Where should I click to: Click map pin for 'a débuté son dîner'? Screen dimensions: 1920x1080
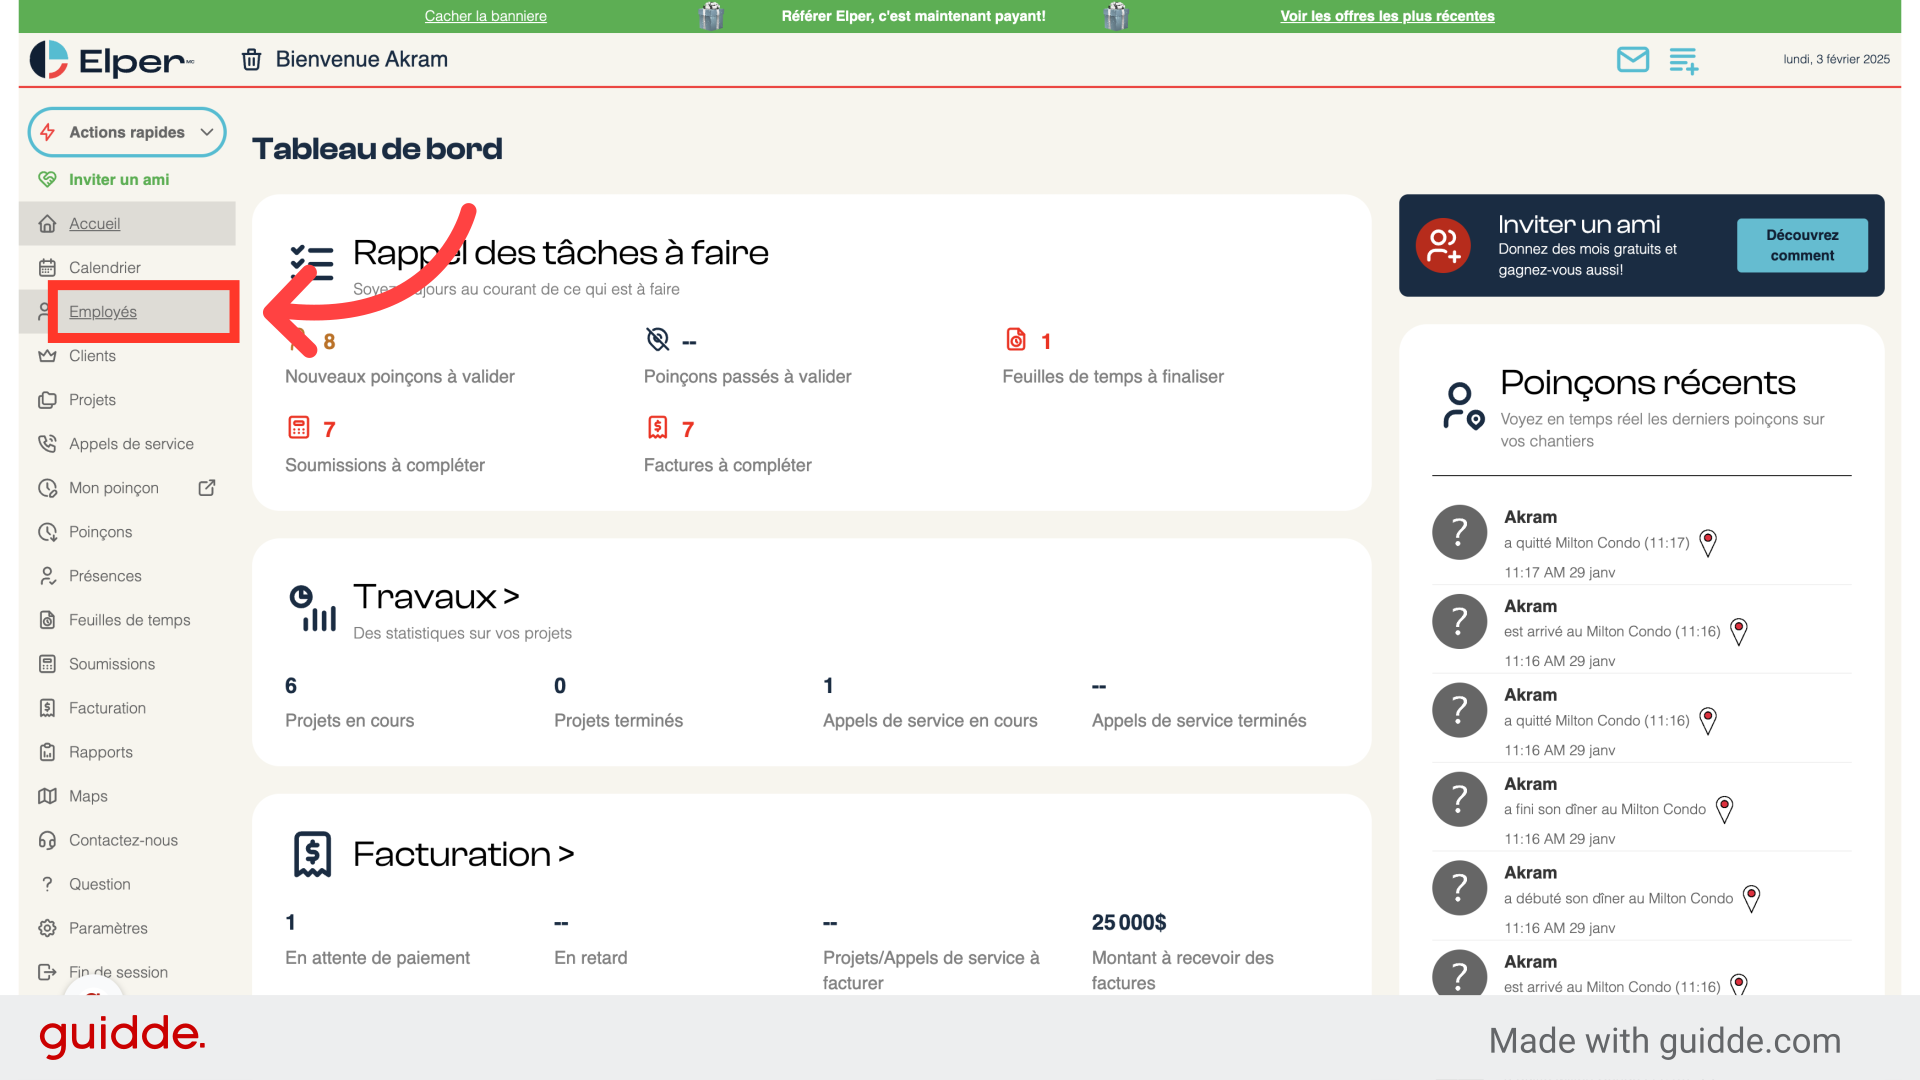[x=1751, y=898]
